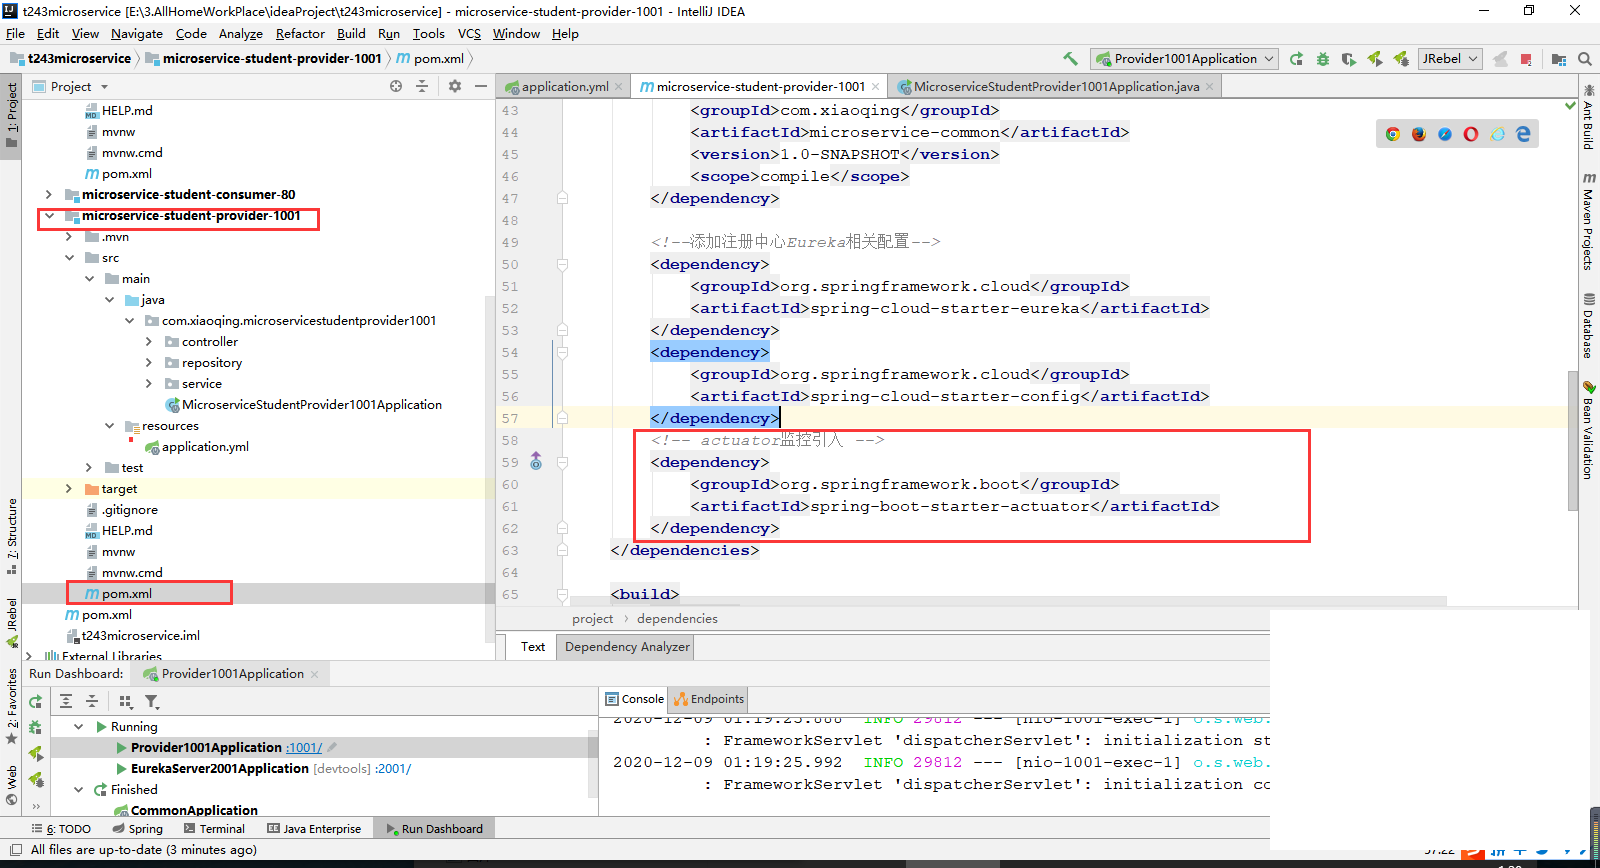The image size is (1600, 868).
Task: Open :1001/ link for Provider1001Application
Action: tap(304, 748)
